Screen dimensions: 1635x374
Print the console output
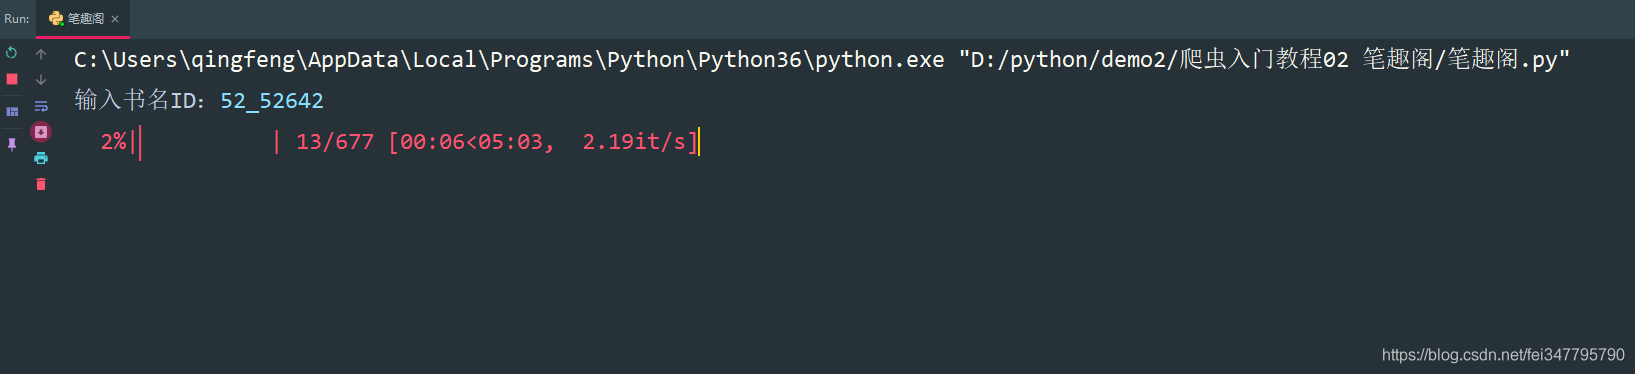41,158
